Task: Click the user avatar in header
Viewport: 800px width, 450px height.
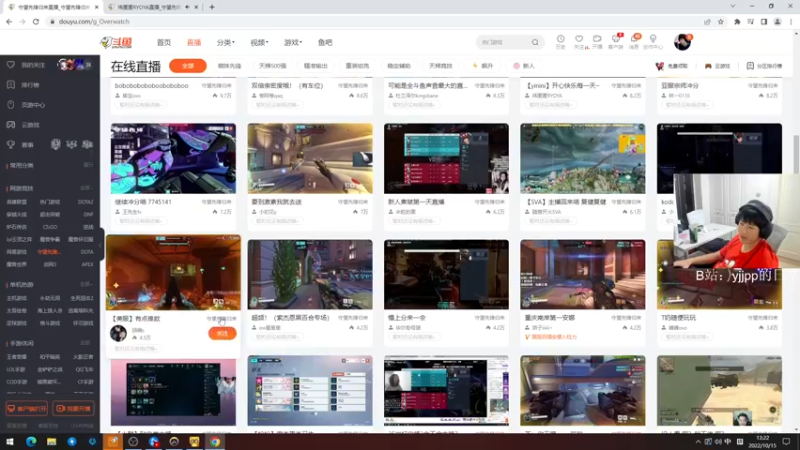Action: (682, 42)
